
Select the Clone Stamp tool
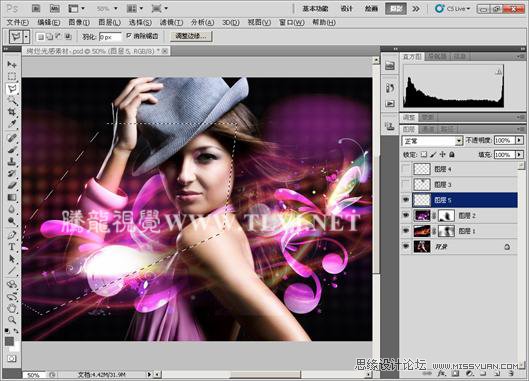tap(12, 161)
